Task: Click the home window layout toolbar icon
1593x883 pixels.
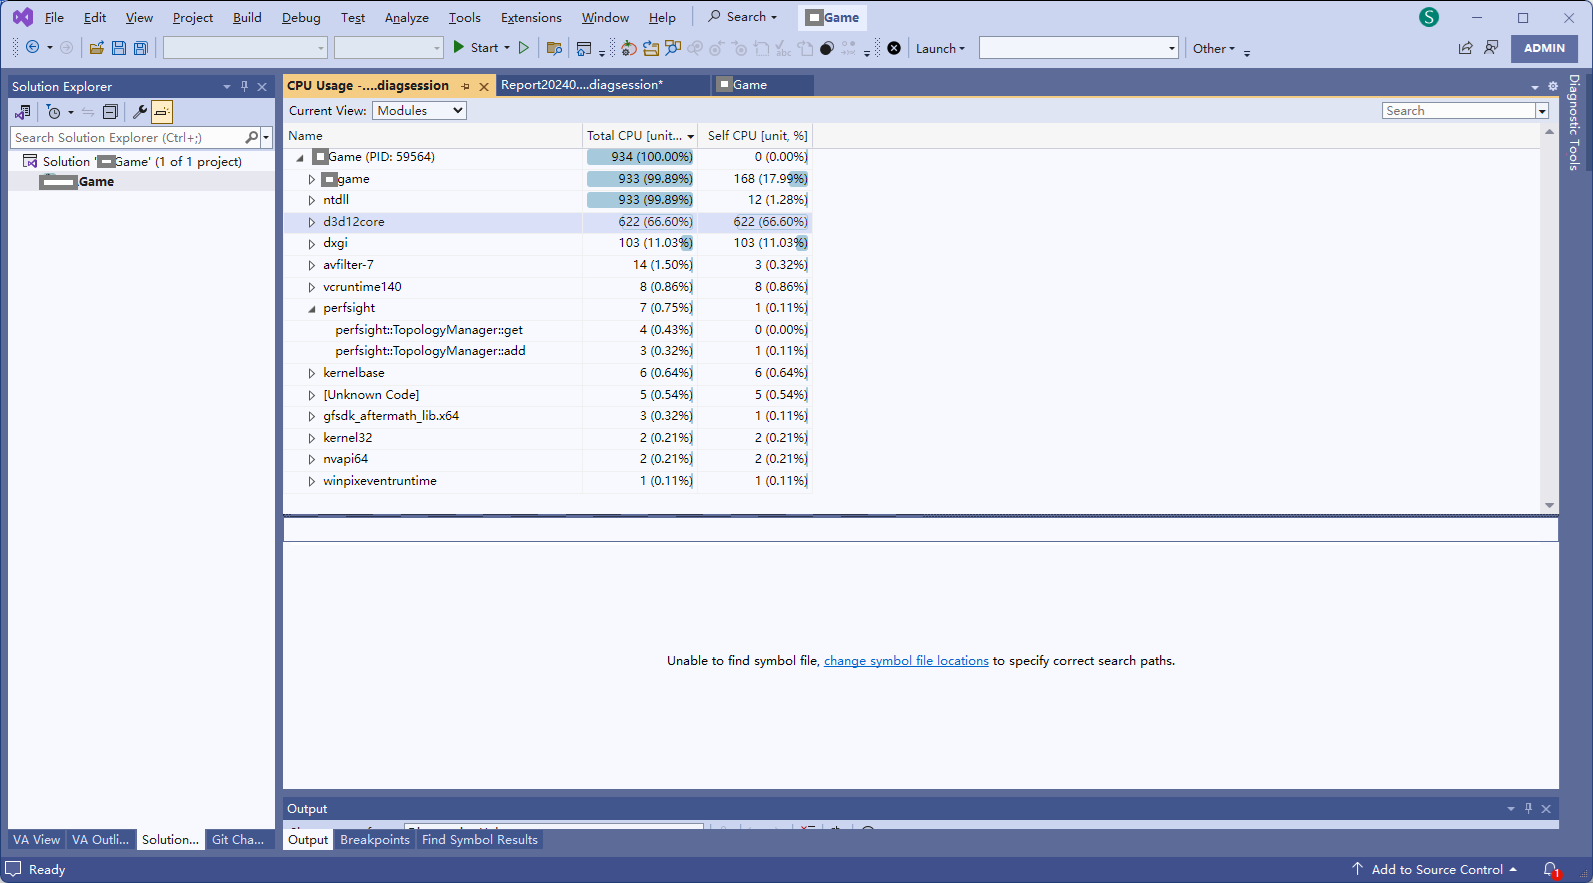Action: 584,48
